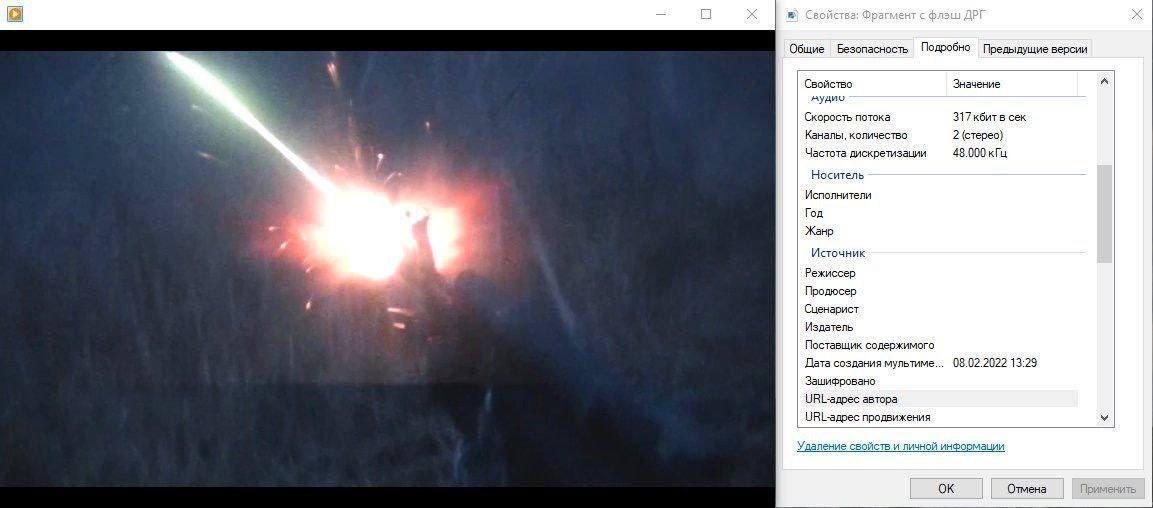Click the Применить button

(1108, 489)
